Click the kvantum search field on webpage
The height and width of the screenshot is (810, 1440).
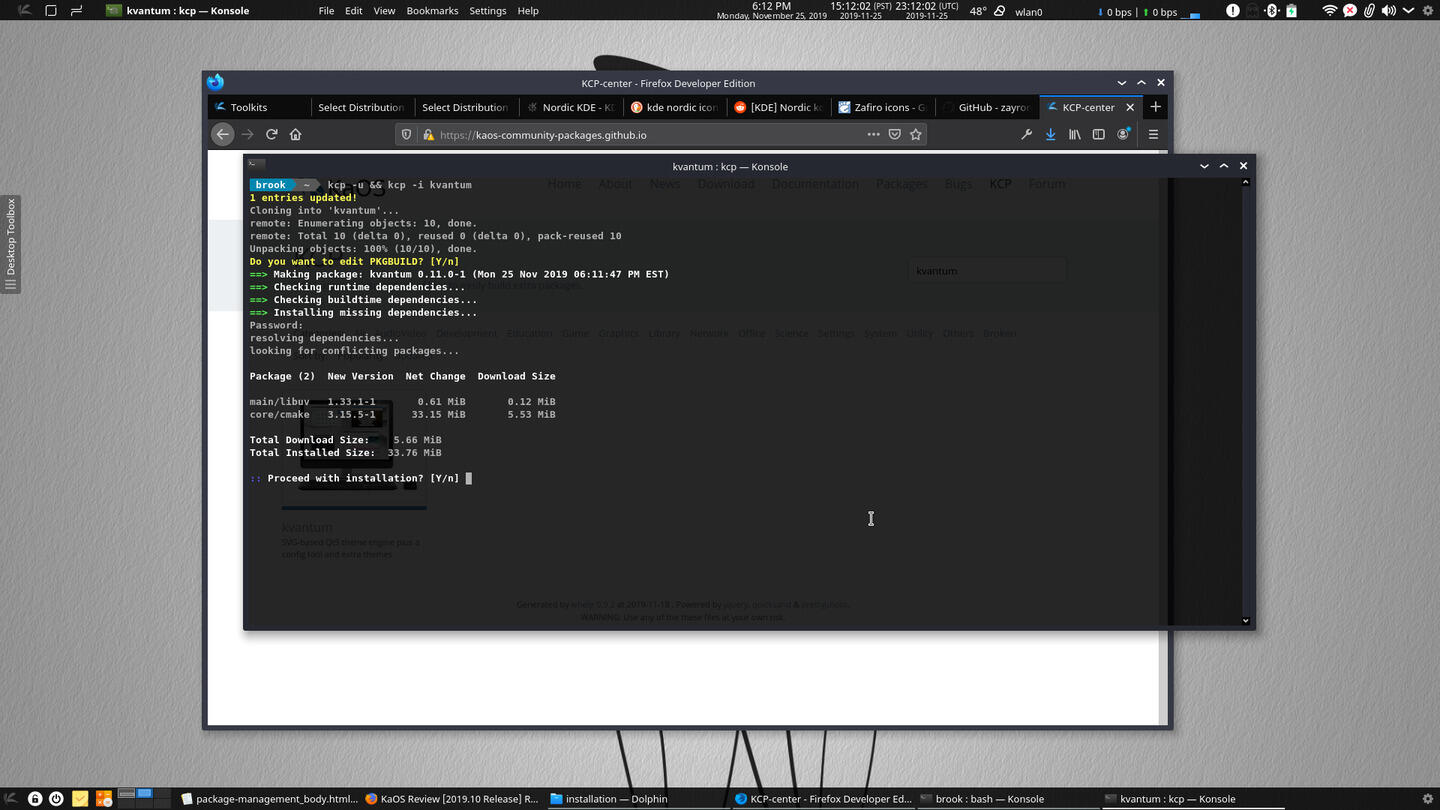[987, 271]
